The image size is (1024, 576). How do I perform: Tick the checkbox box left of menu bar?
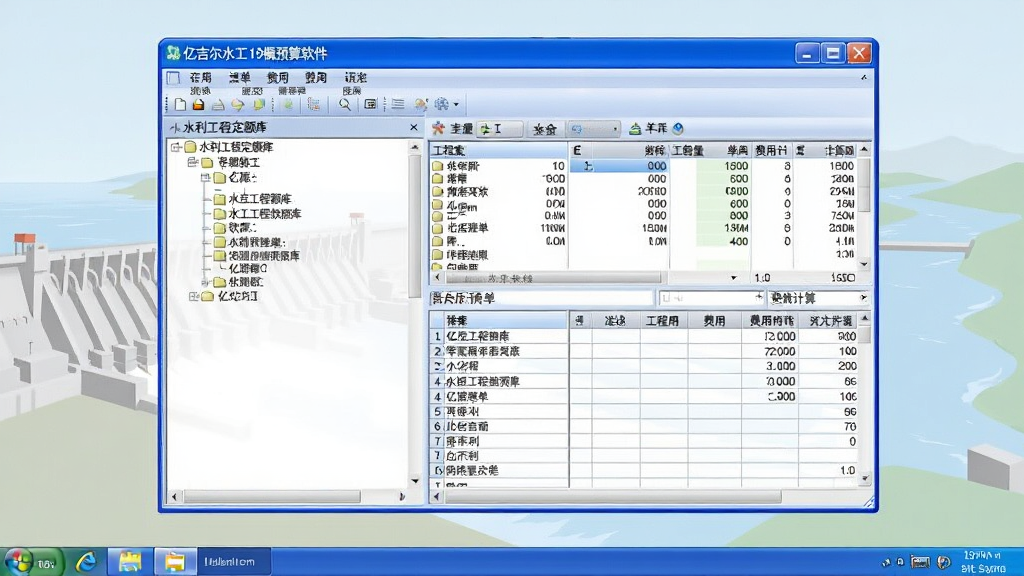[x=173, y=78]
